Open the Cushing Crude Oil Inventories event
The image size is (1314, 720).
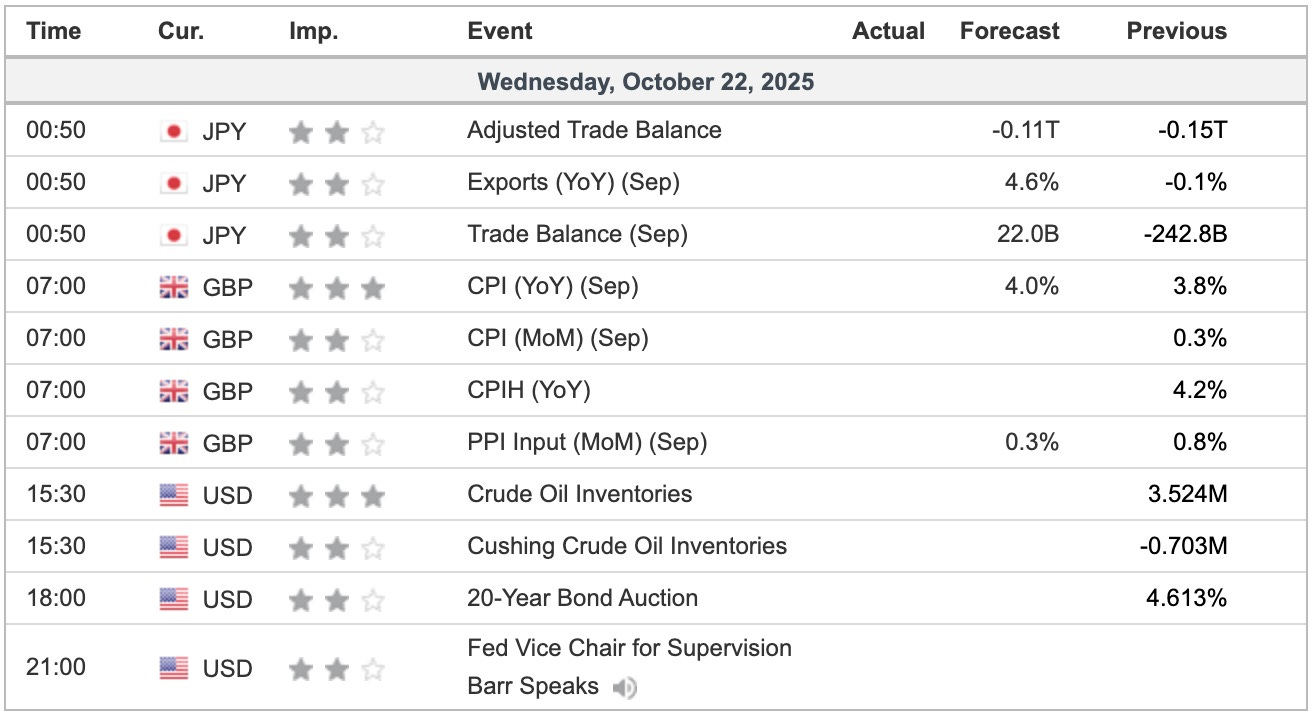627,547
